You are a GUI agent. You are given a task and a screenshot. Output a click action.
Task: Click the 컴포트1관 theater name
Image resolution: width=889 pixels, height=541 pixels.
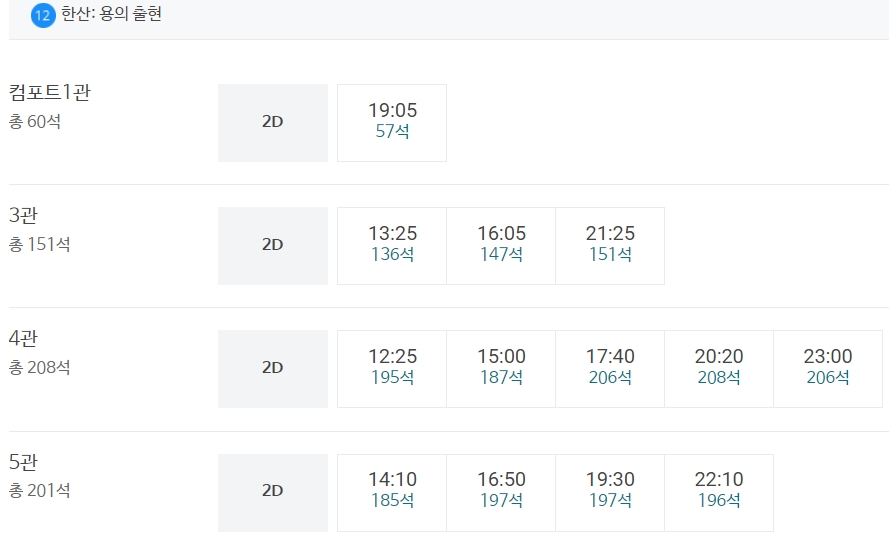(x=50, y=92)
